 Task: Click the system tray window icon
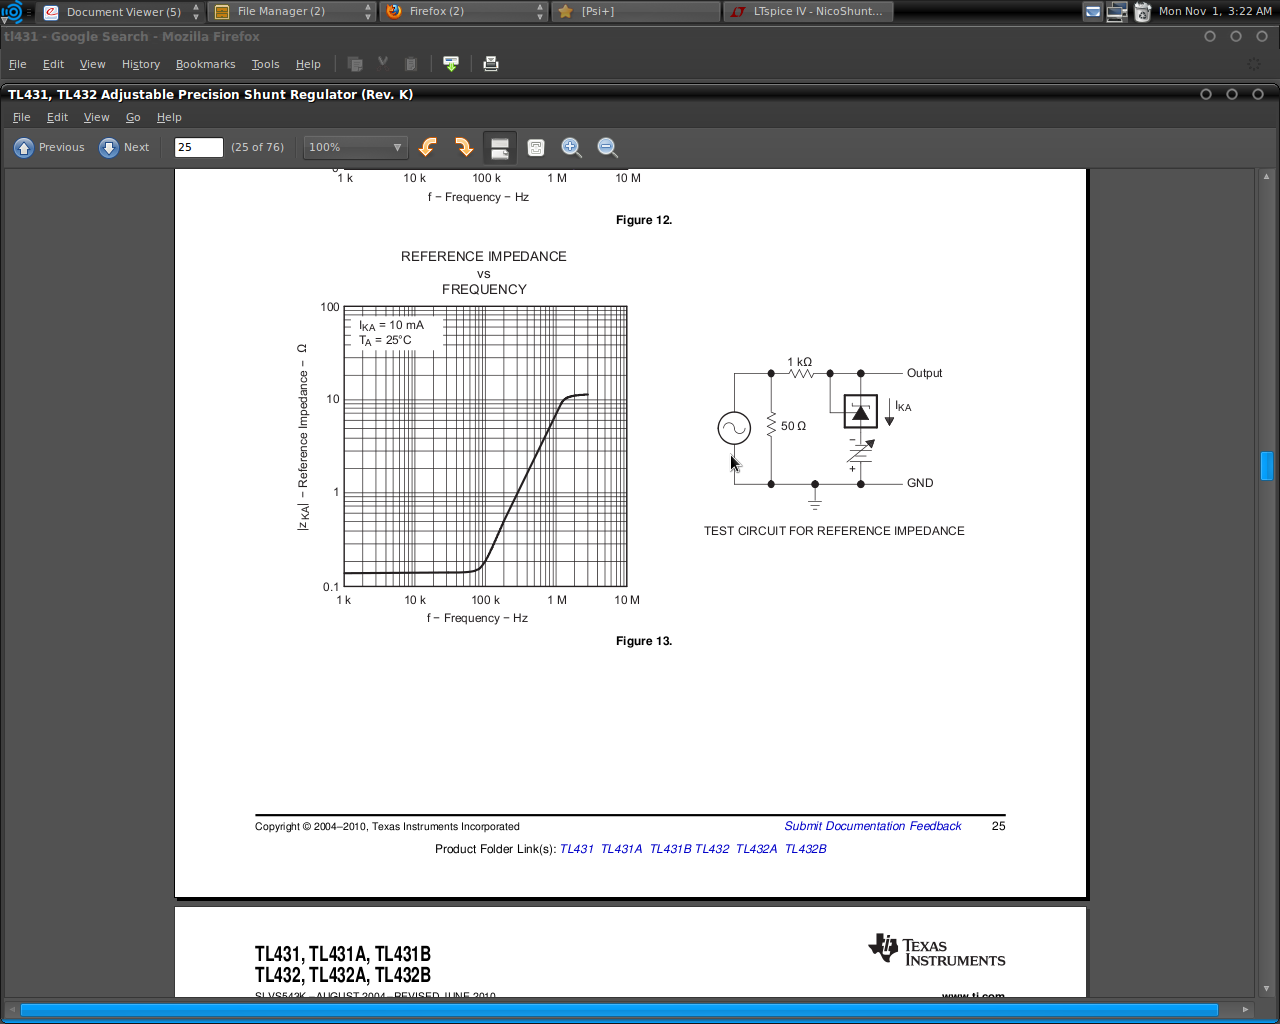(1093, 11)
